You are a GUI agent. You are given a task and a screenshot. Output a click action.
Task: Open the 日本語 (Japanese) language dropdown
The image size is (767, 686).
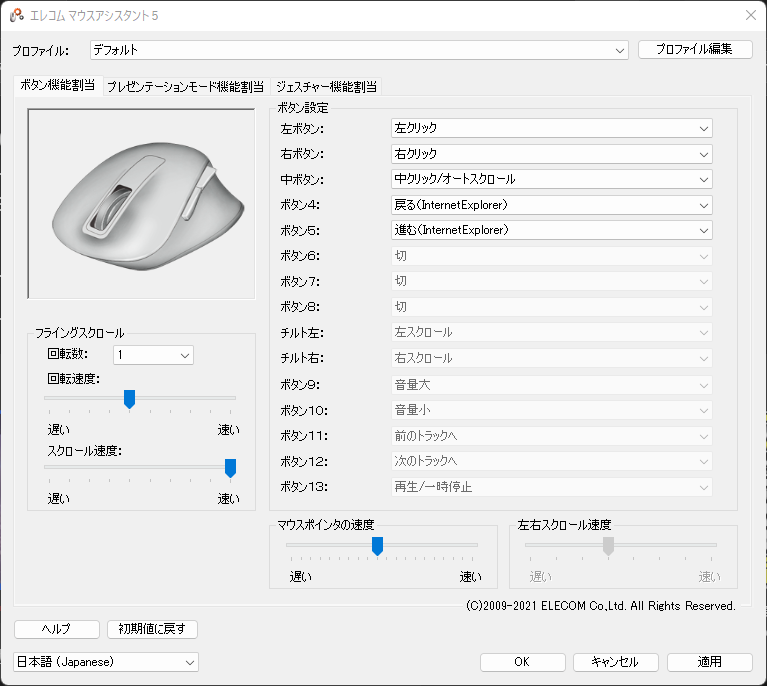tap(106, 662)
